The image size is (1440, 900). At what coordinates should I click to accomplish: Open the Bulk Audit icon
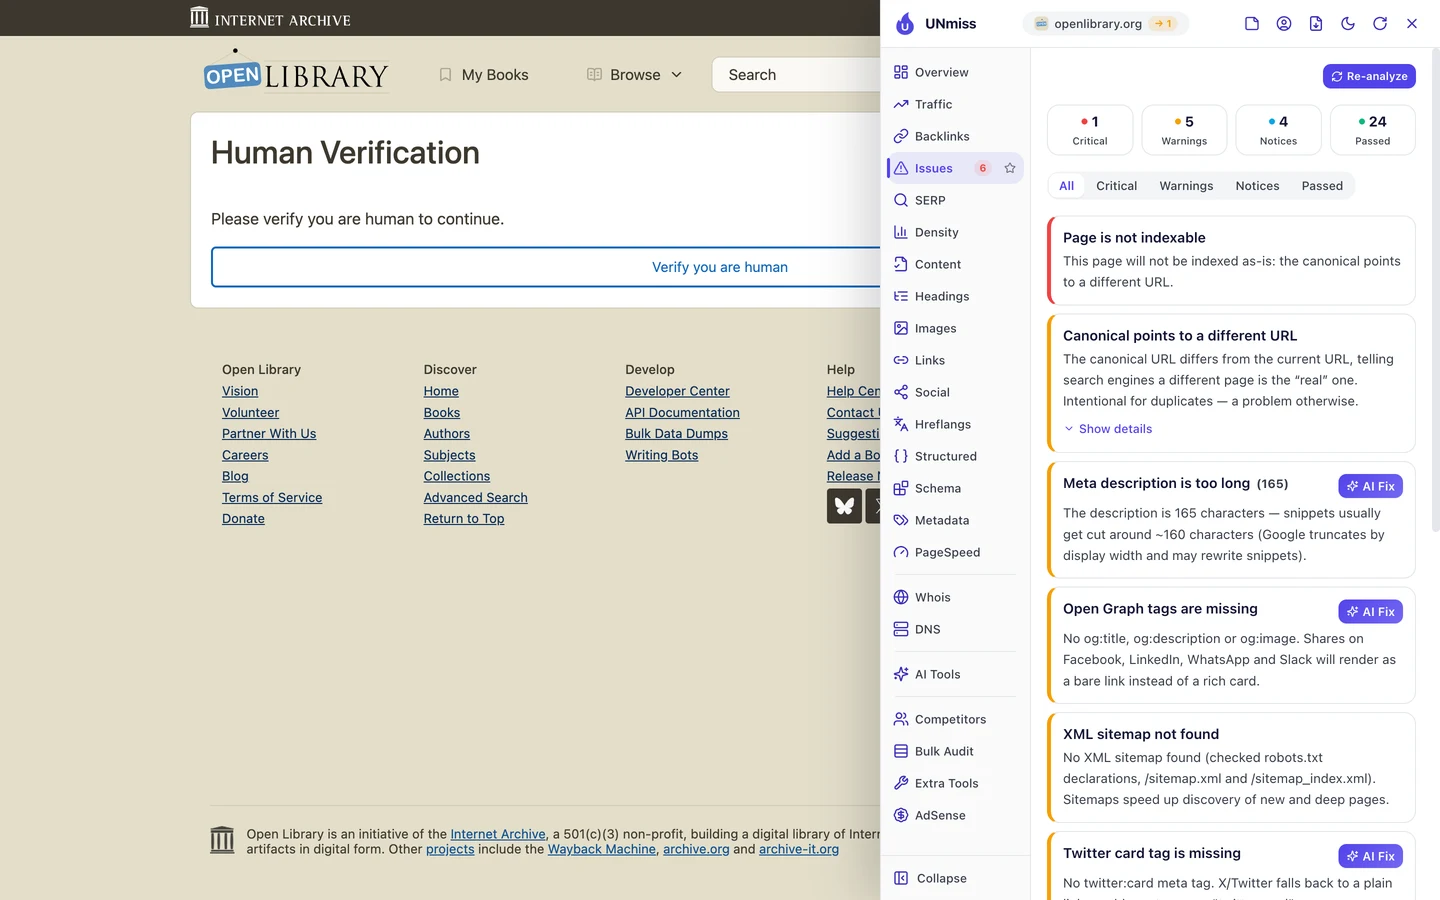coord(901,751)
